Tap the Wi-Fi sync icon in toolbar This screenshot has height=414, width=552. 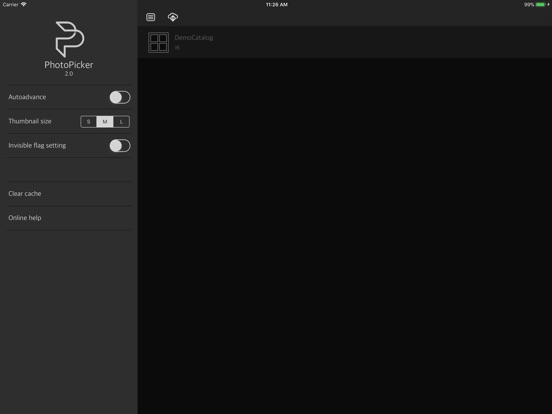tap(172, 17)
